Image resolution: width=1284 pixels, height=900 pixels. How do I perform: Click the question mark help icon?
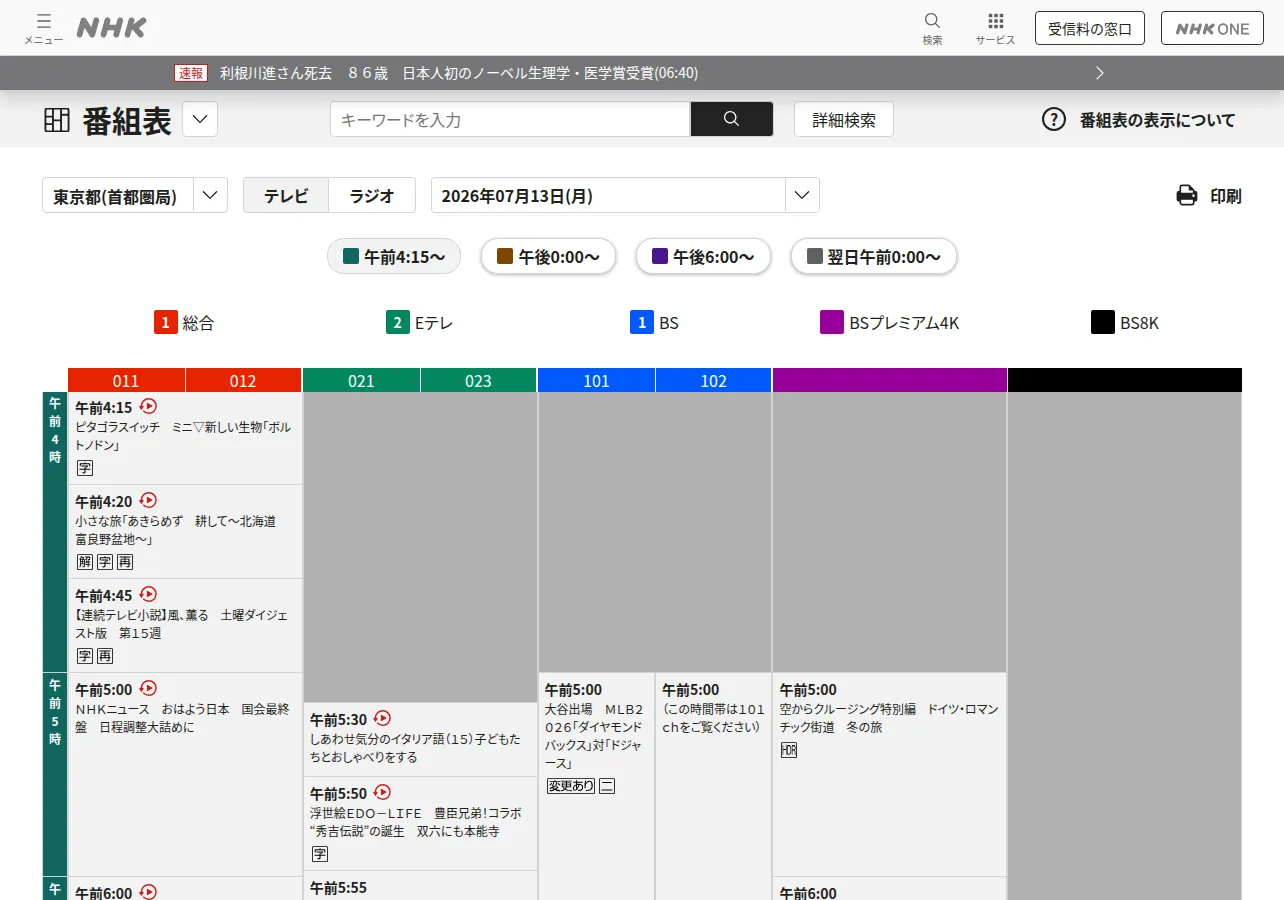click(1054, 119)
